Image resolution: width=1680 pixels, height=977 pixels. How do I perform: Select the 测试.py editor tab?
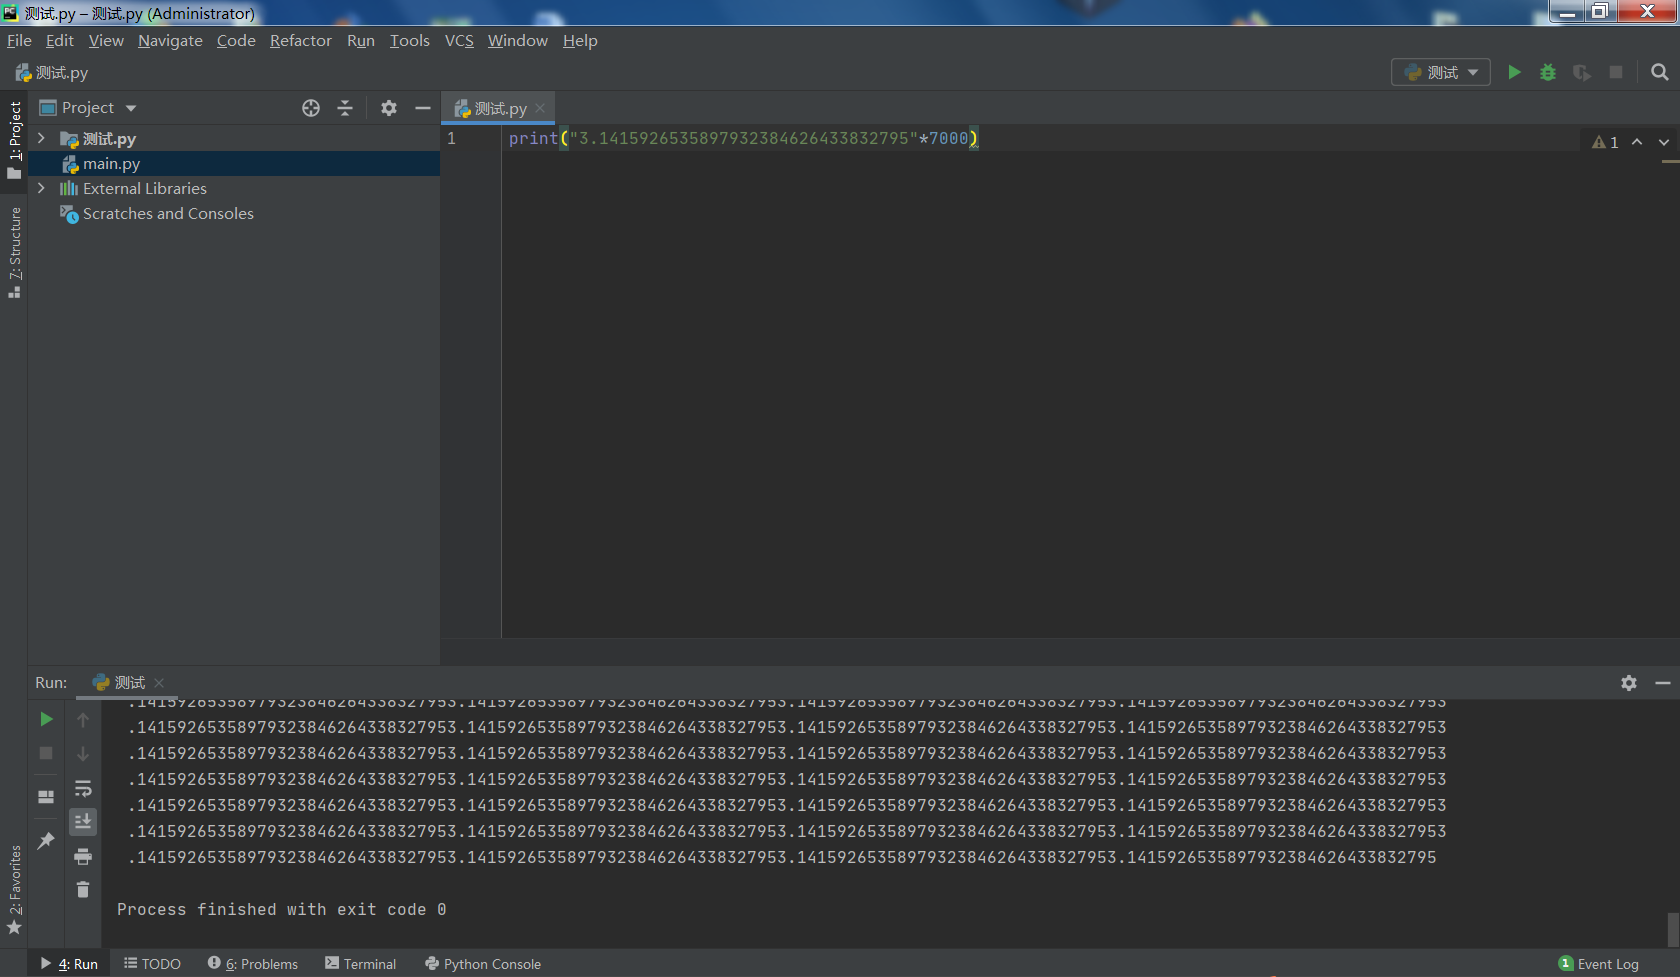click(498, 108)
